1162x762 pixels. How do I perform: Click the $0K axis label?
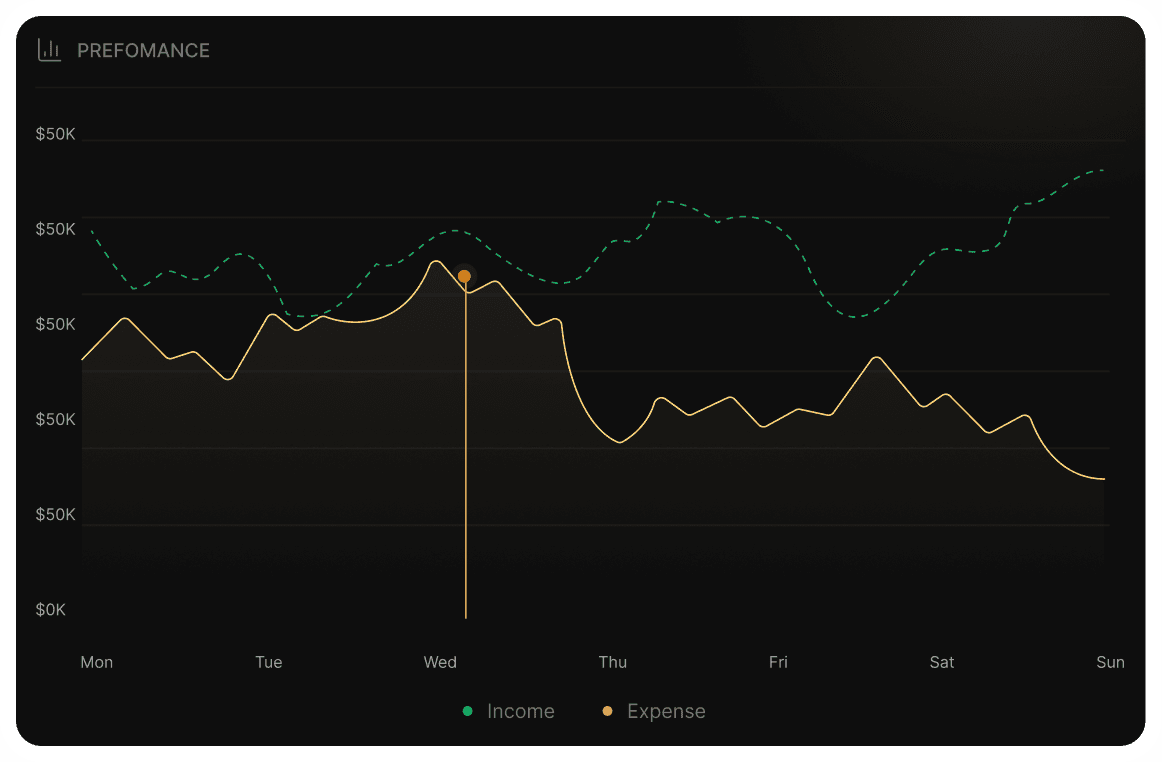pos(50,609)
